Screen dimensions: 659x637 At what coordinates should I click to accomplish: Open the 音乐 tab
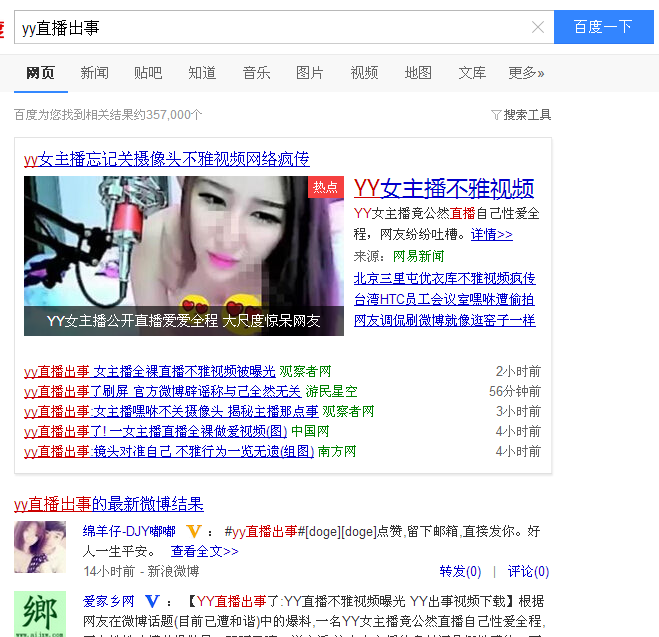[x=256, y=73]
